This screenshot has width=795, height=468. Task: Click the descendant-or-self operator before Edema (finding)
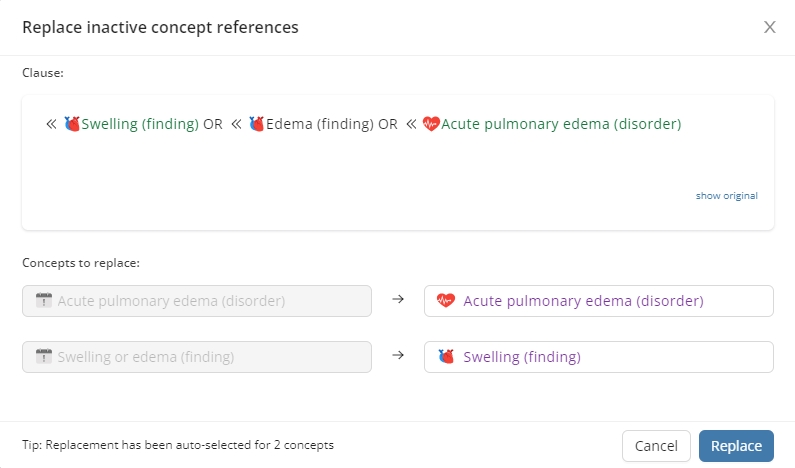click(237, 125)
